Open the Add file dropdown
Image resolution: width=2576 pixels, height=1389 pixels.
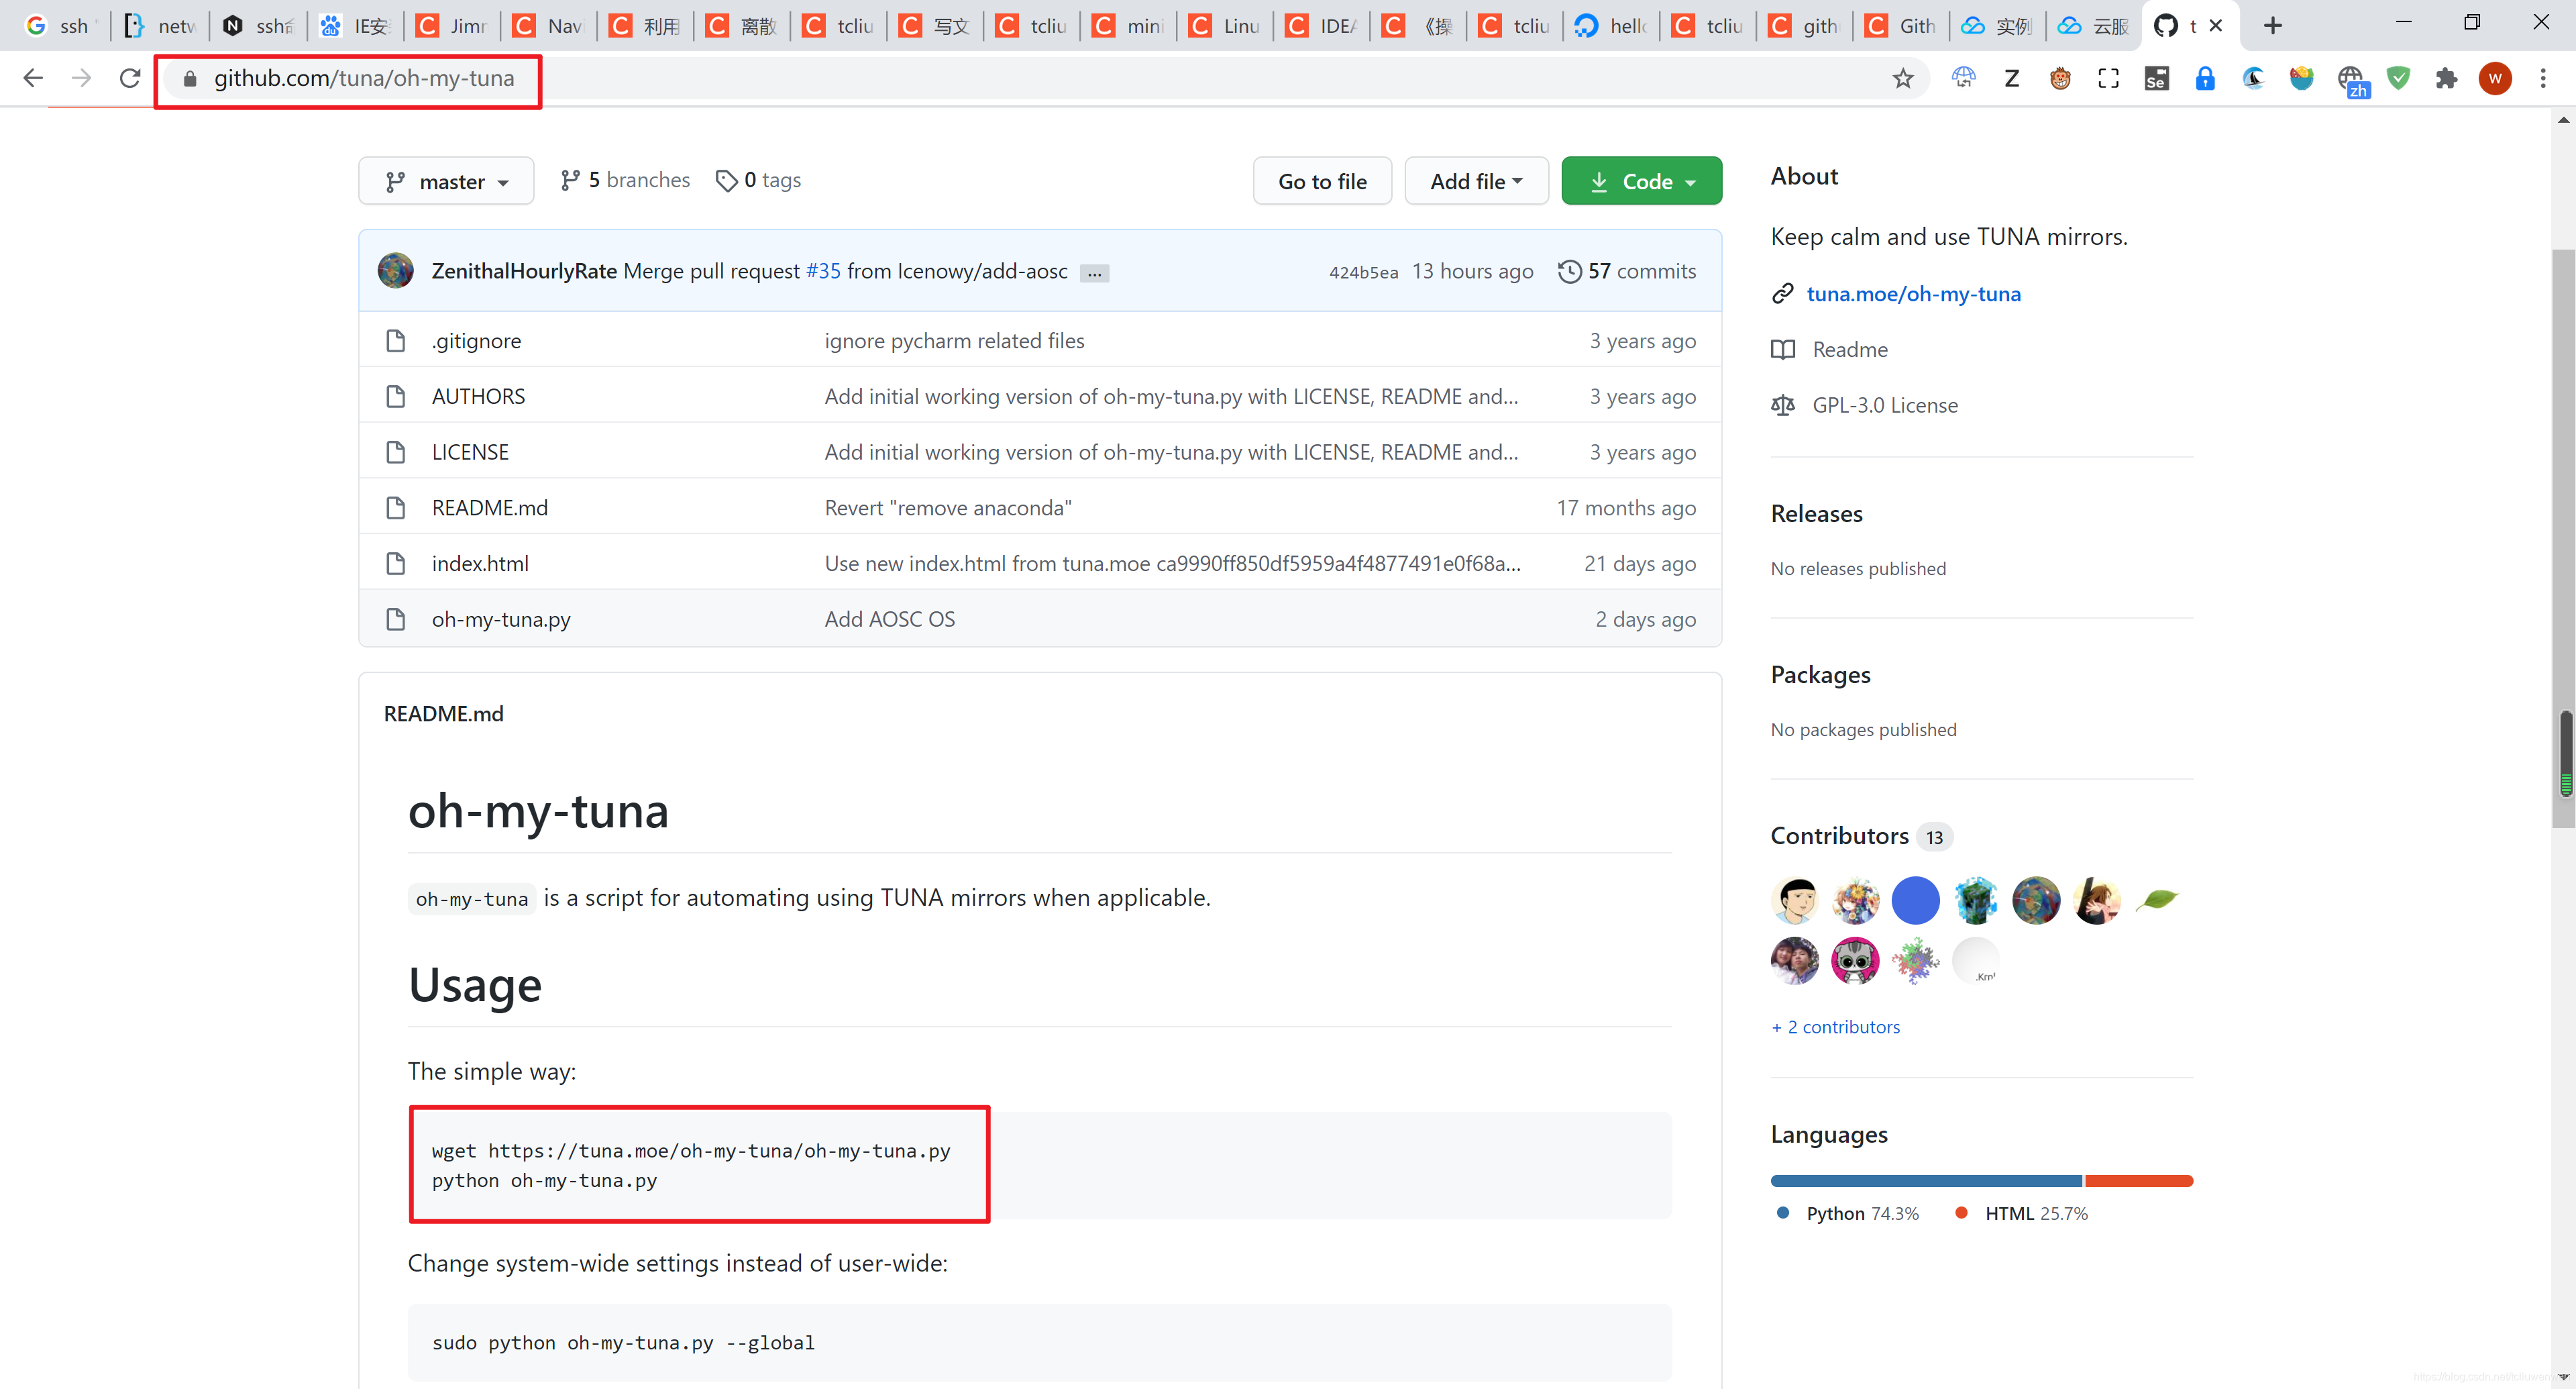pos(1476,181)
